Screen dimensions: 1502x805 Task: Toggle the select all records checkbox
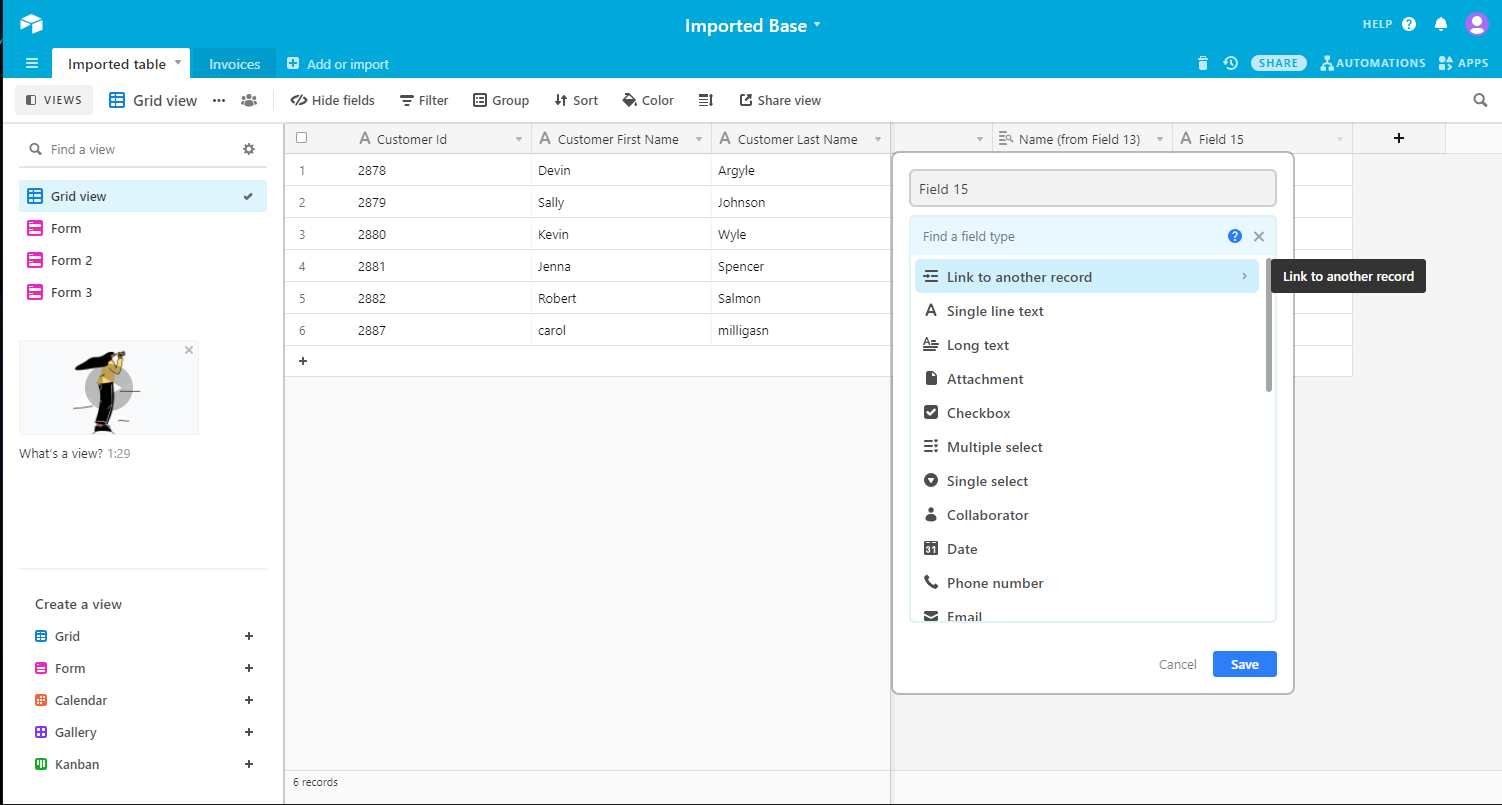pos(302,138)
